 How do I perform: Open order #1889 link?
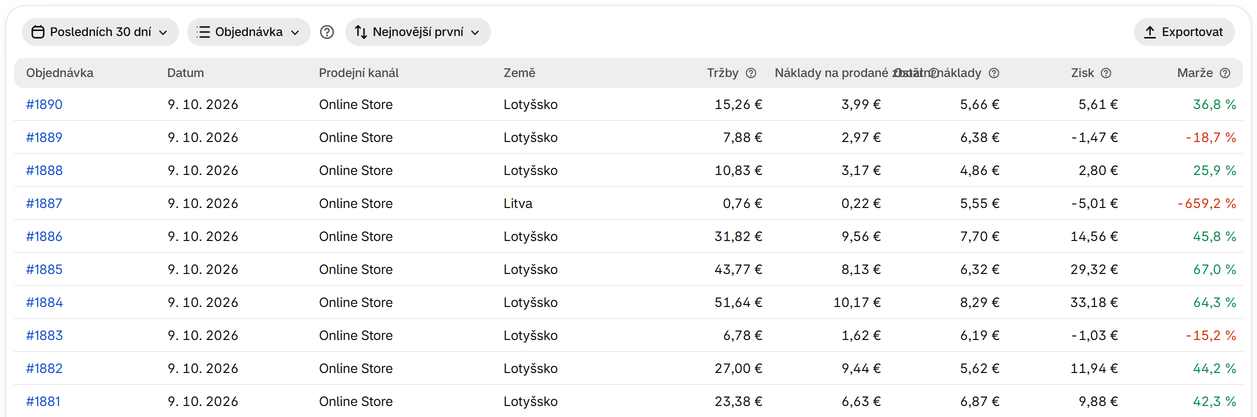(44, 137)
